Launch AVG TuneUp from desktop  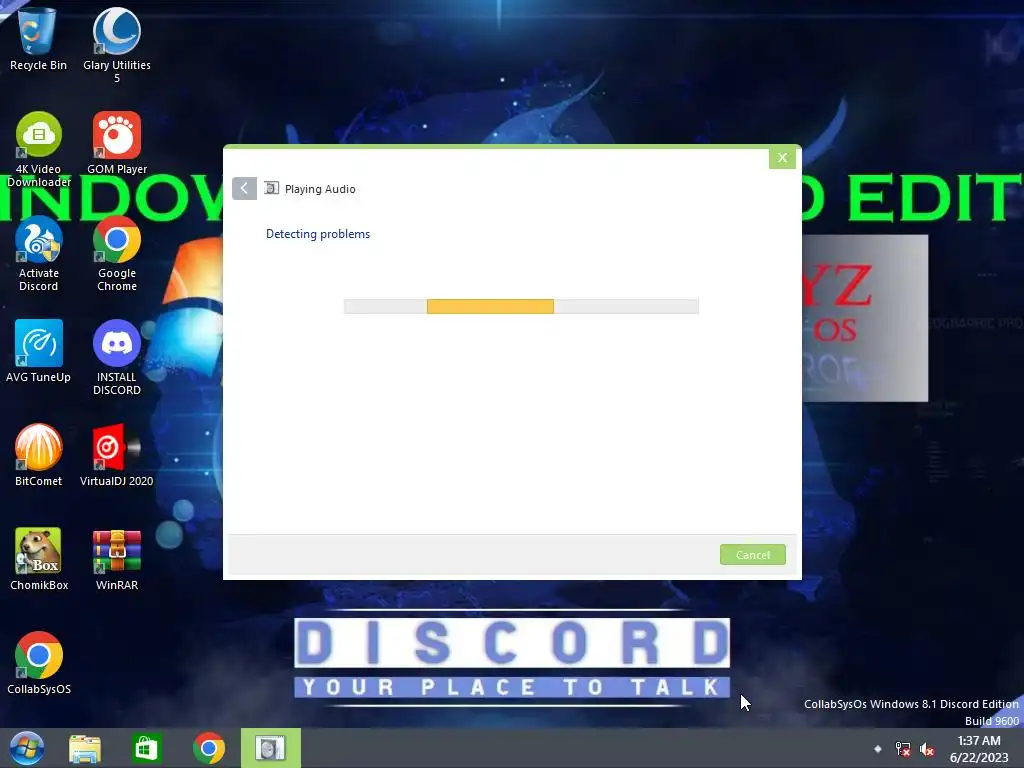point(39,351)
